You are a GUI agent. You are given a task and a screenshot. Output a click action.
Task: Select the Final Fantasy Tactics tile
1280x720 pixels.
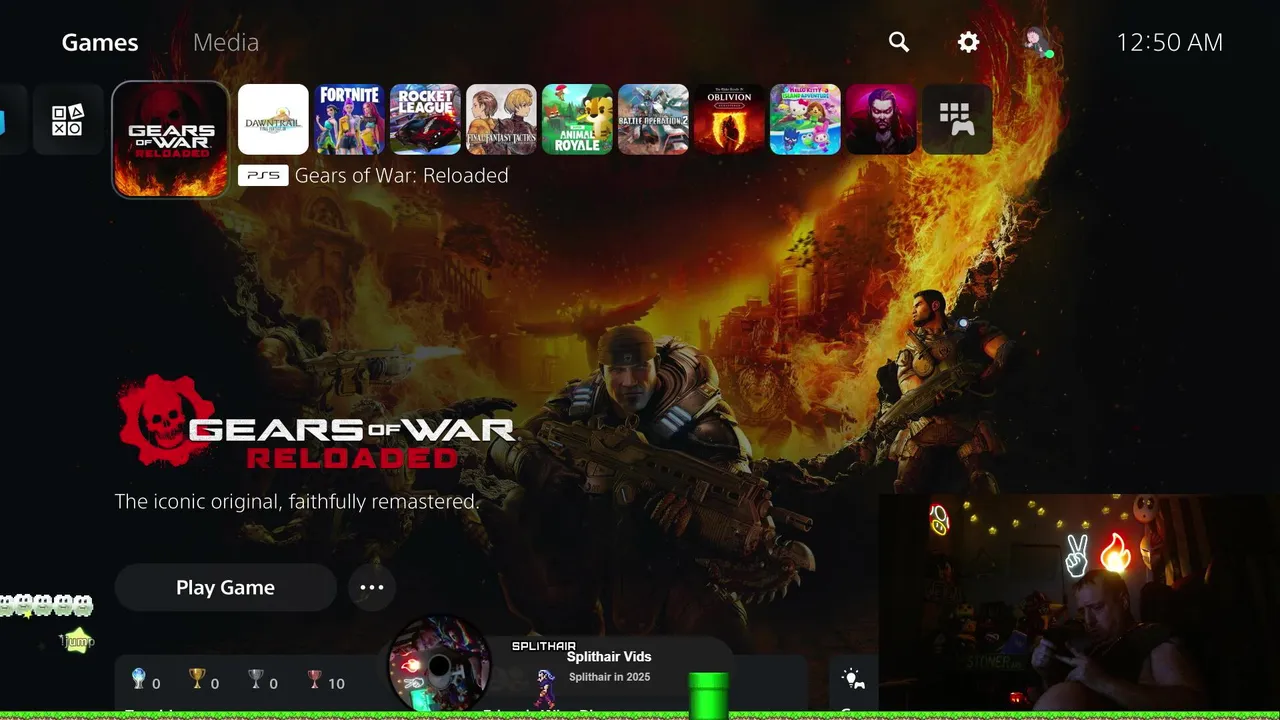pyautogui.click(x=501, y=119)
